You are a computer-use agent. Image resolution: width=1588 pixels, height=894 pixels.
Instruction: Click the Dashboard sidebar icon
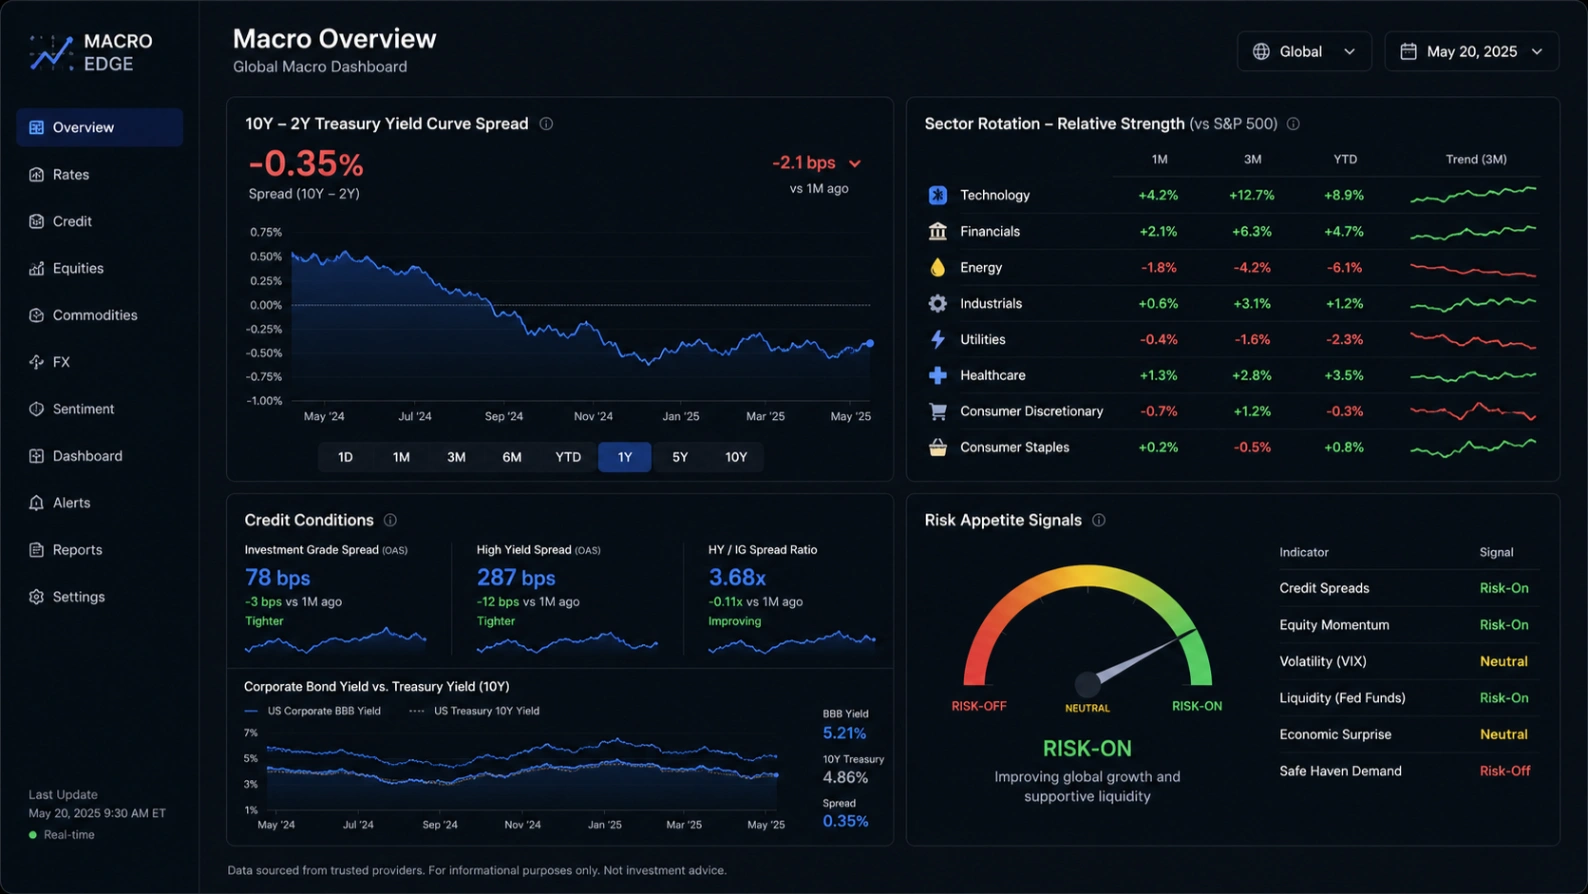(36, 456)
